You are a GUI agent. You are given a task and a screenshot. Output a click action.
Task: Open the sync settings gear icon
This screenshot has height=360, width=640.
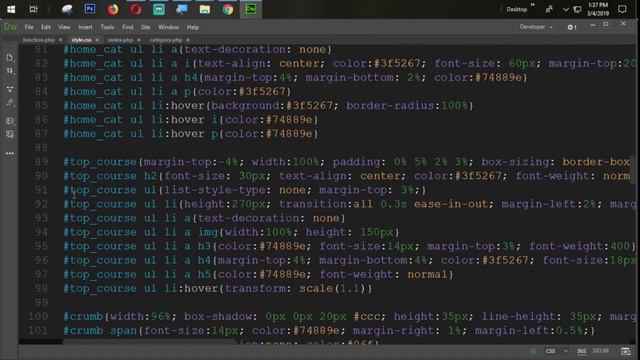tap(571, 27)
